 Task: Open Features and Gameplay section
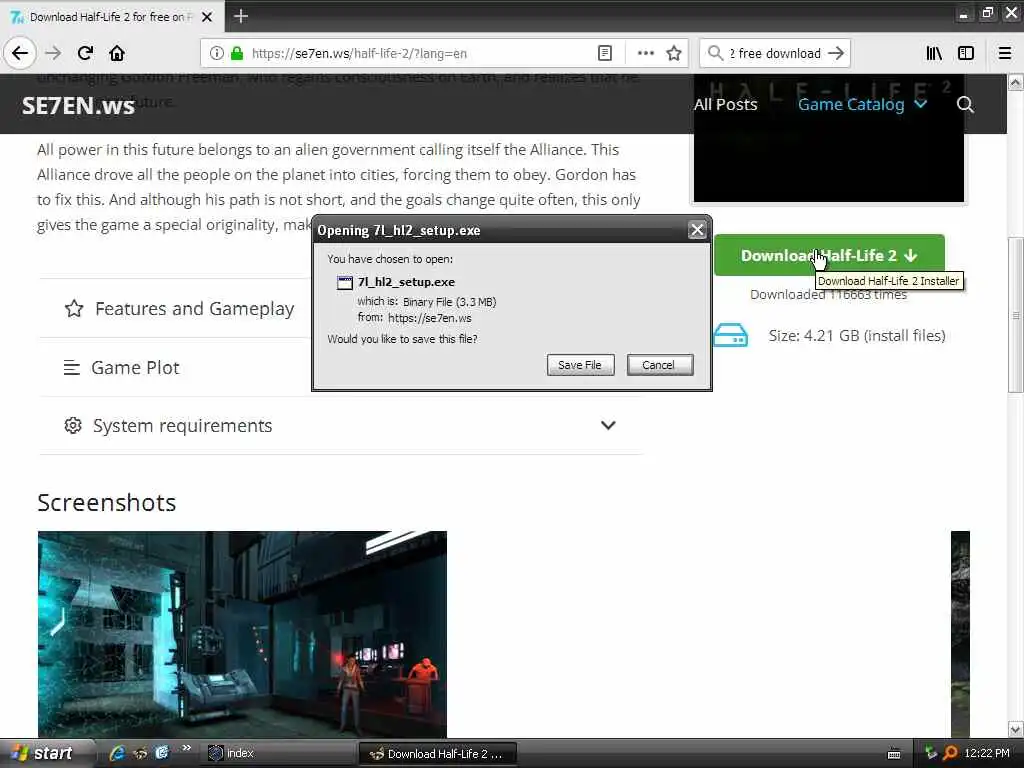coord(195,308)
